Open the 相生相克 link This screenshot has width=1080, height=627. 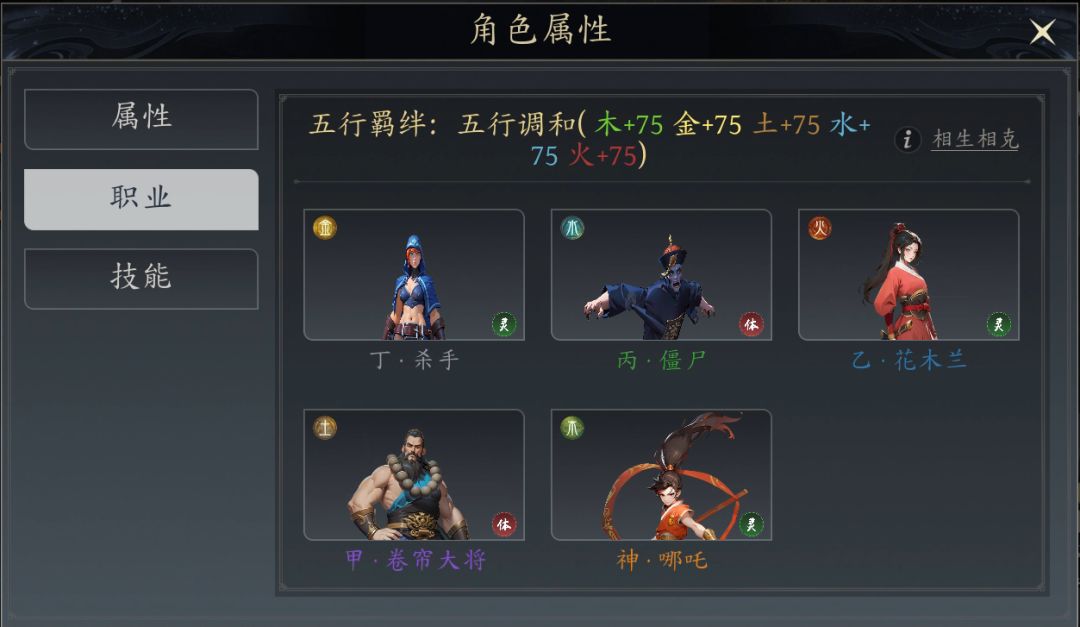[975, 139]
